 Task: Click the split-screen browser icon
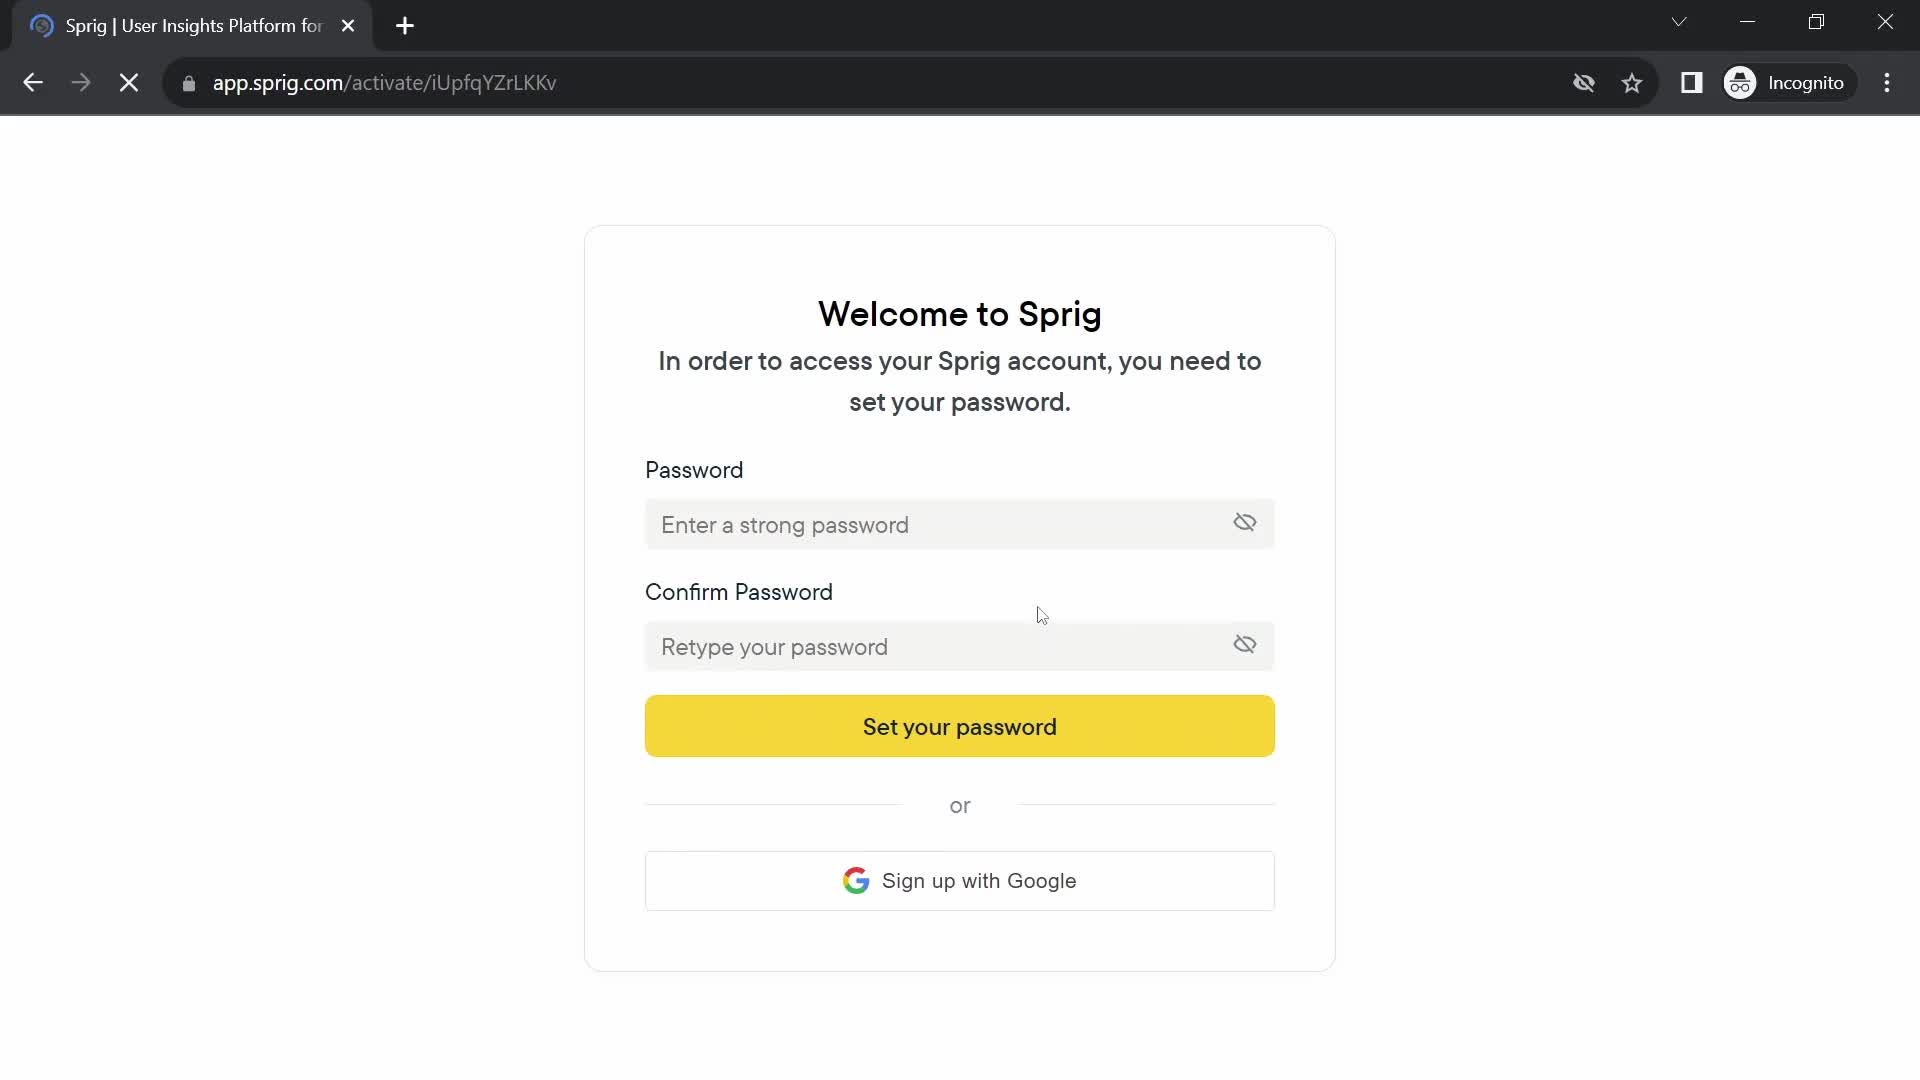click(x=1692, y=82)
